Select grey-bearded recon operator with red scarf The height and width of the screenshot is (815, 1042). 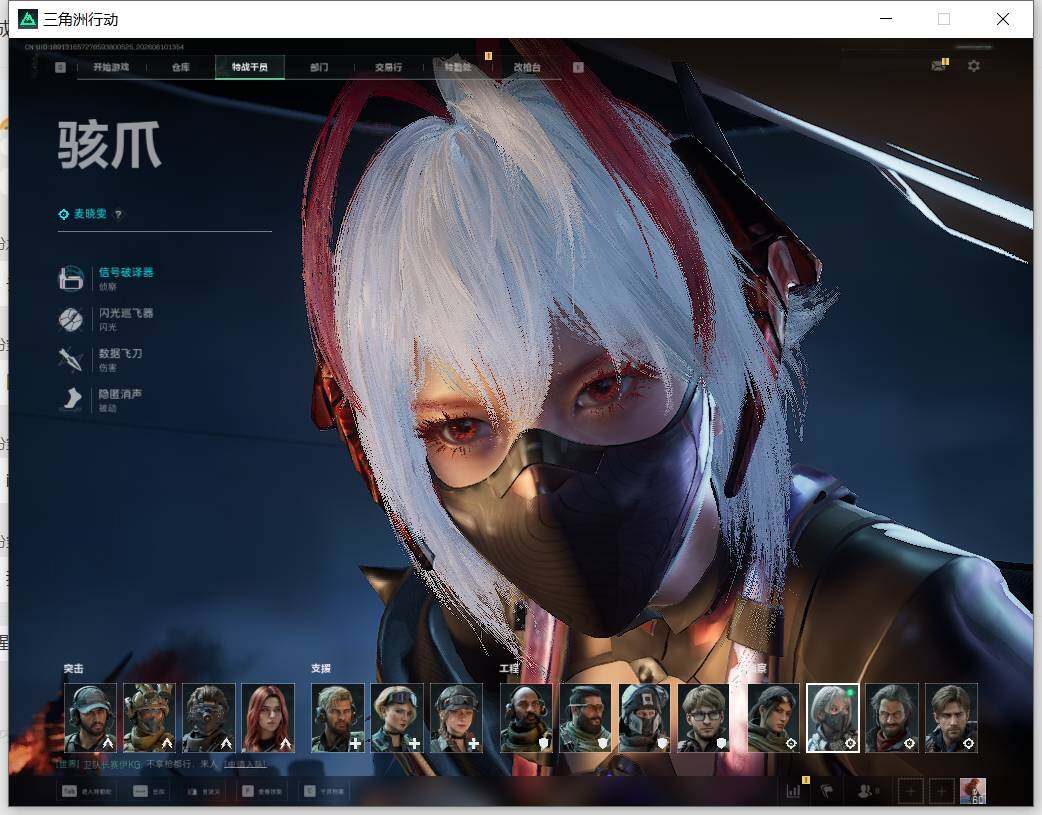pyautogui.click(x=892, y=717)
